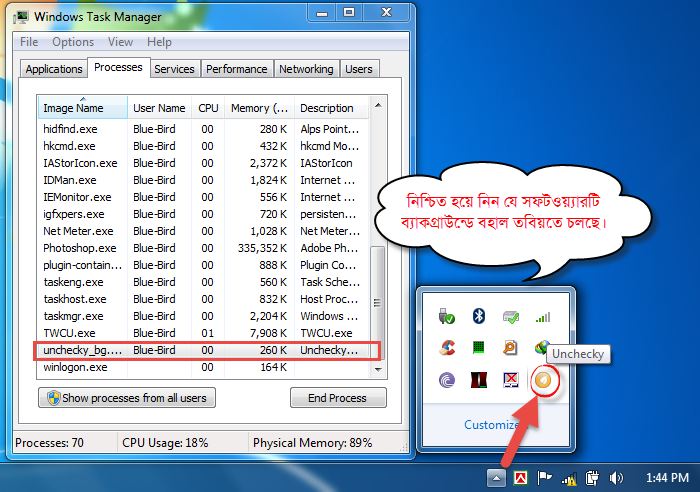Select the Photoshop.exe process row

pos(204,248)
